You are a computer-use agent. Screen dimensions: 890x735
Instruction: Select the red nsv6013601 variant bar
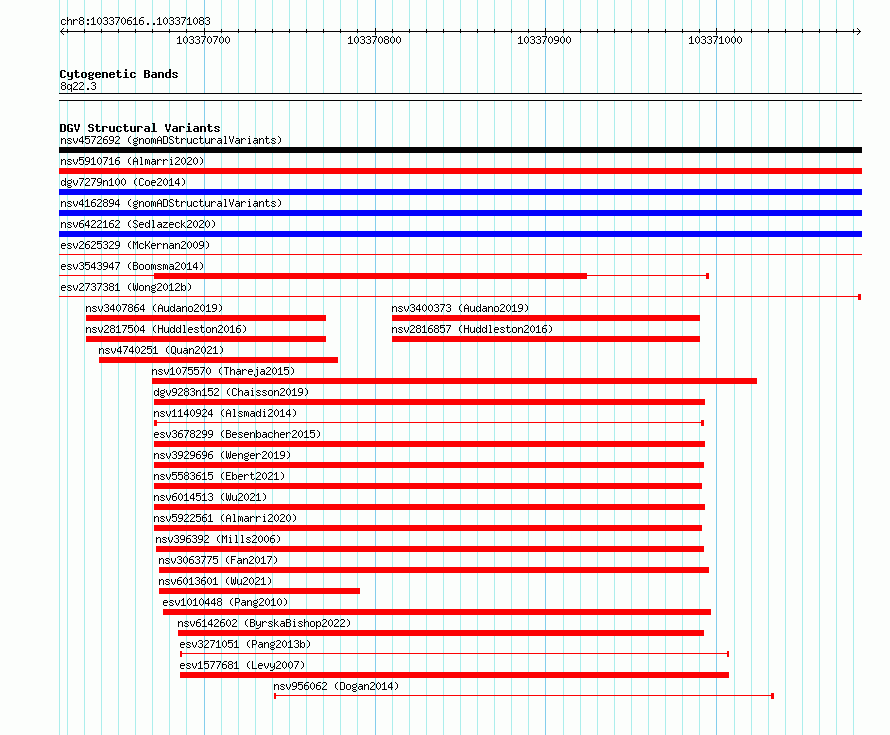tap(259, 591)
